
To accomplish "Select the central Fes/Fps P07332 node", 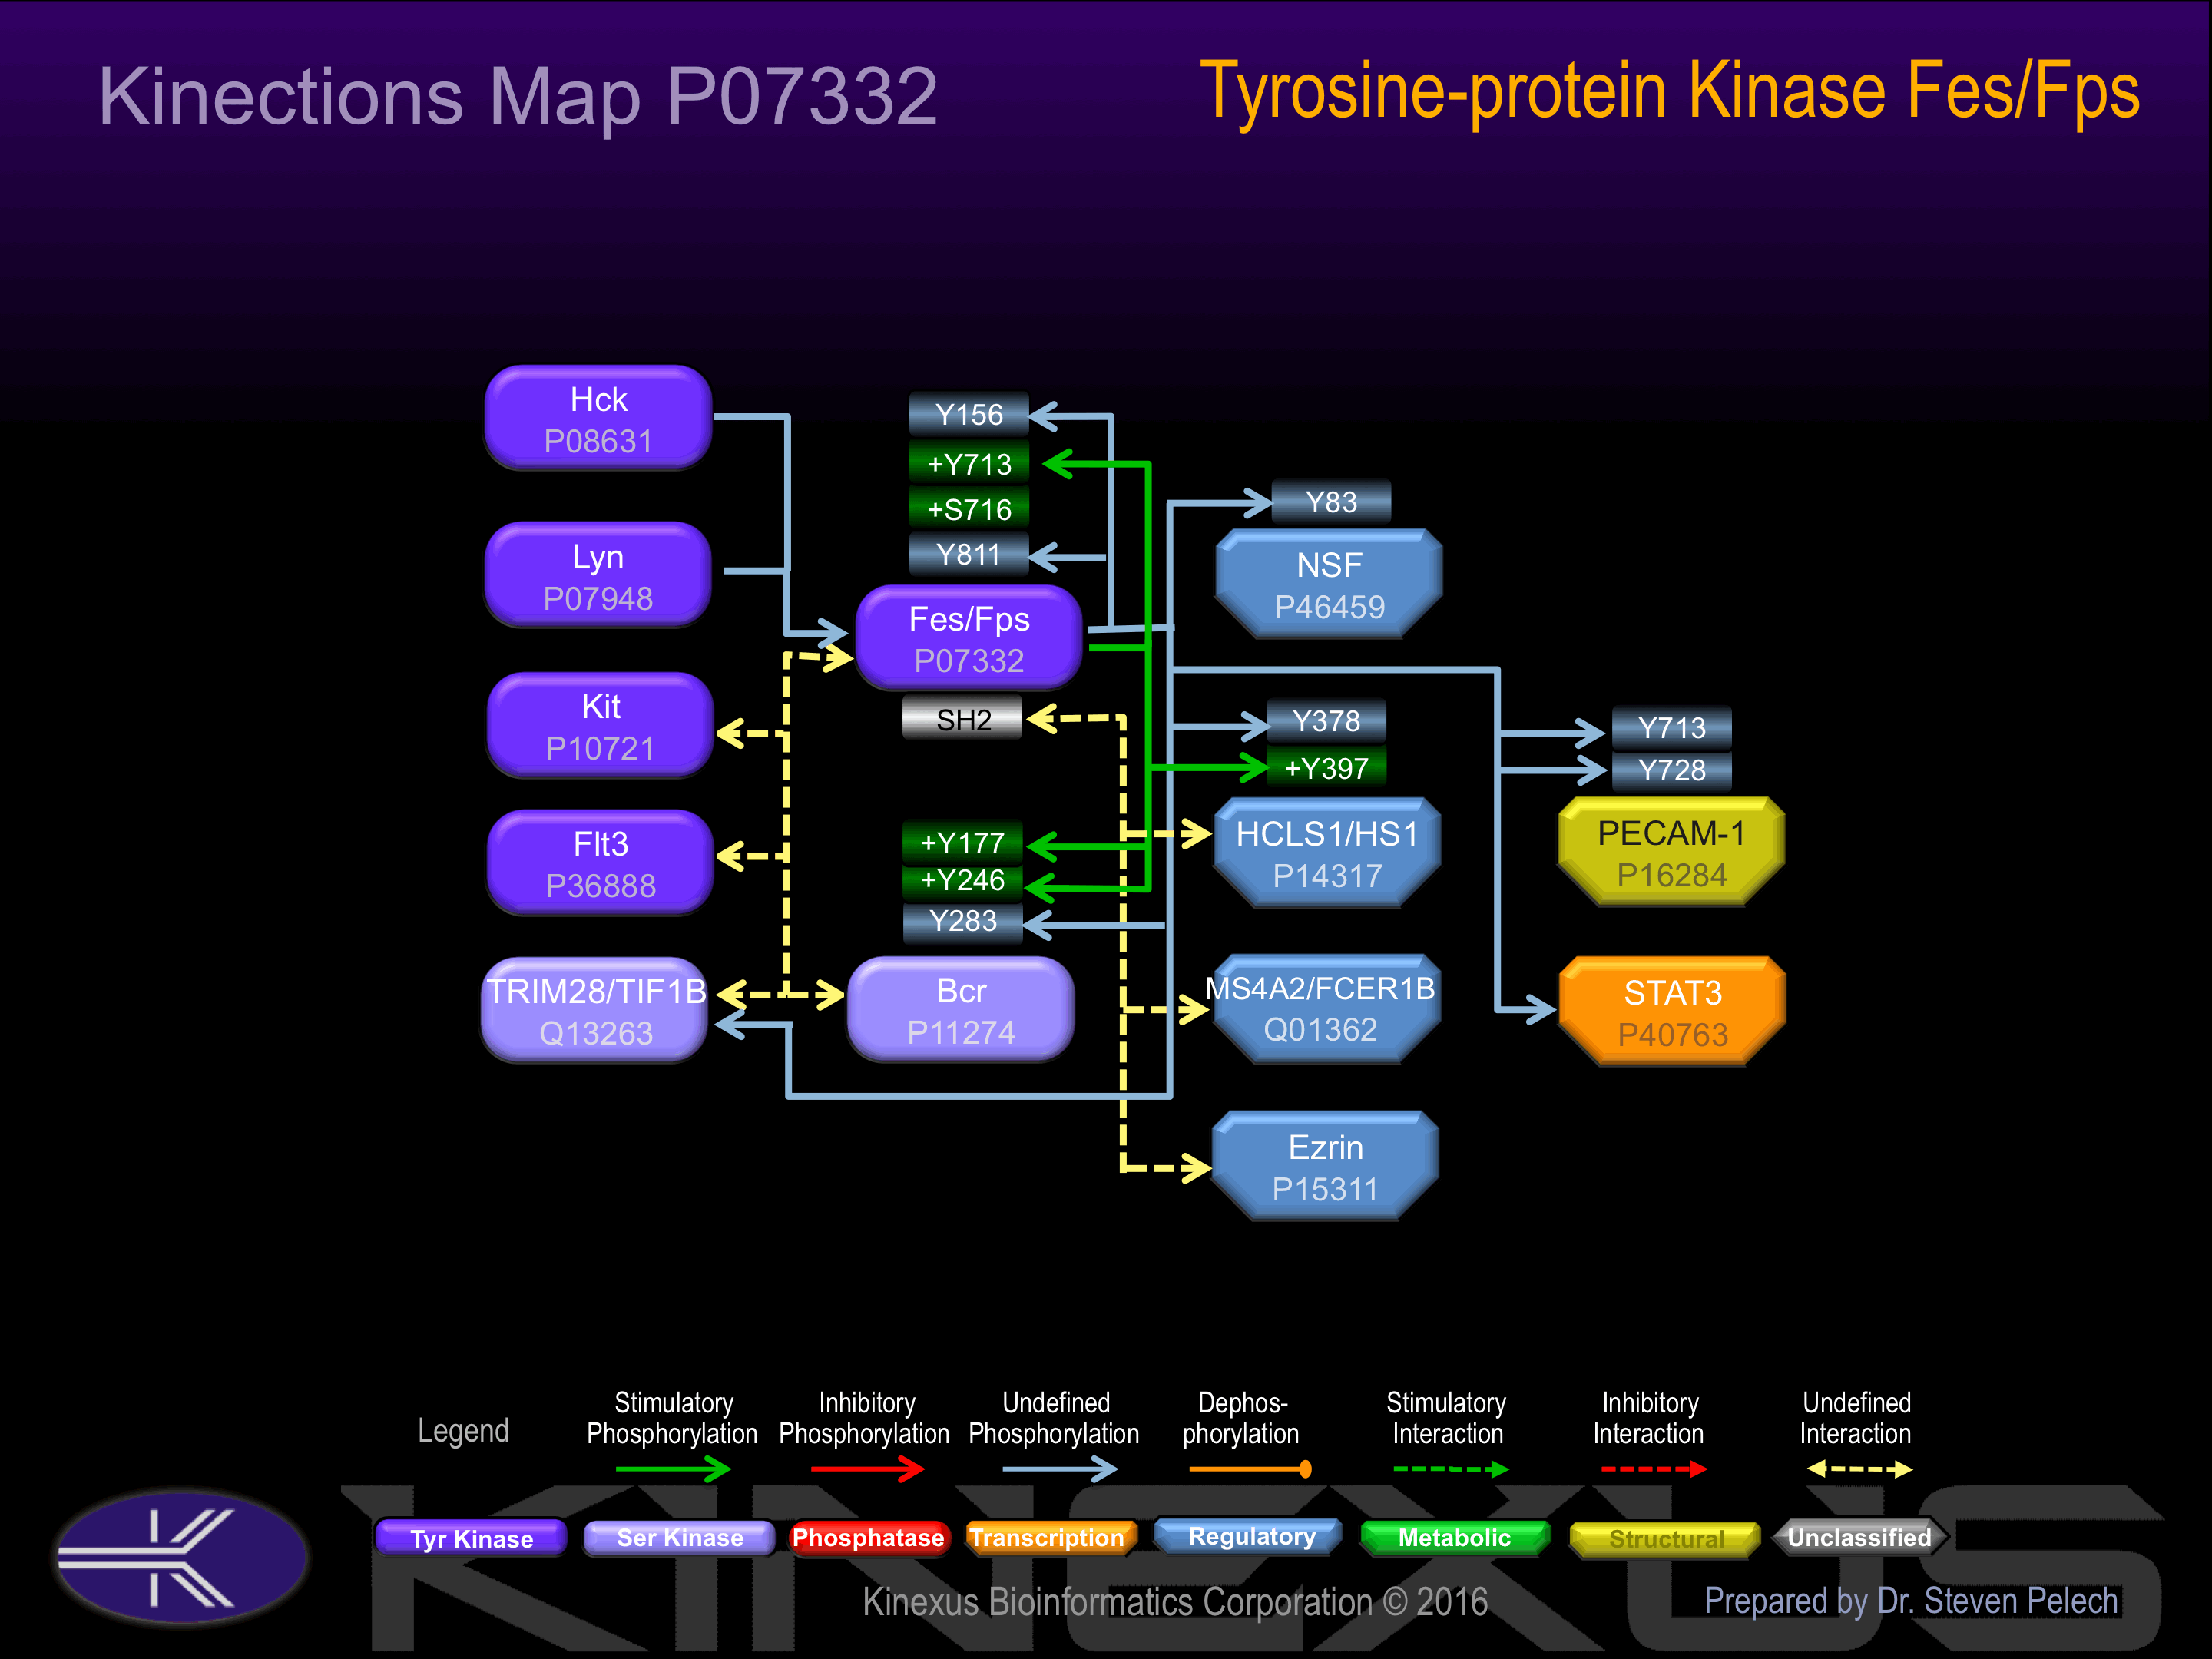I will [969, 638].
